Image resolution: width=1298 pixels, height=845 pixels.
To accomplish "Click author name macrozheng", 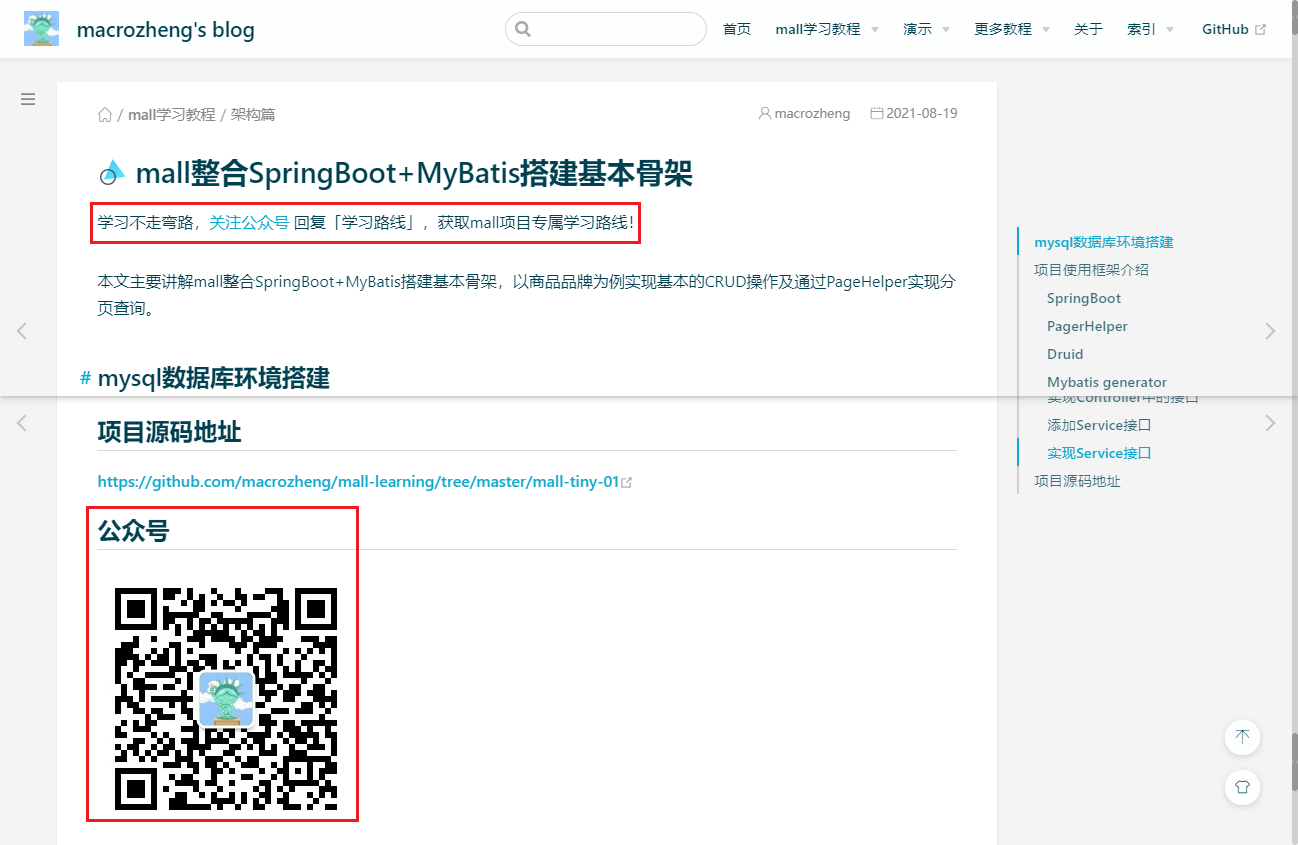I will pos(812,113).
